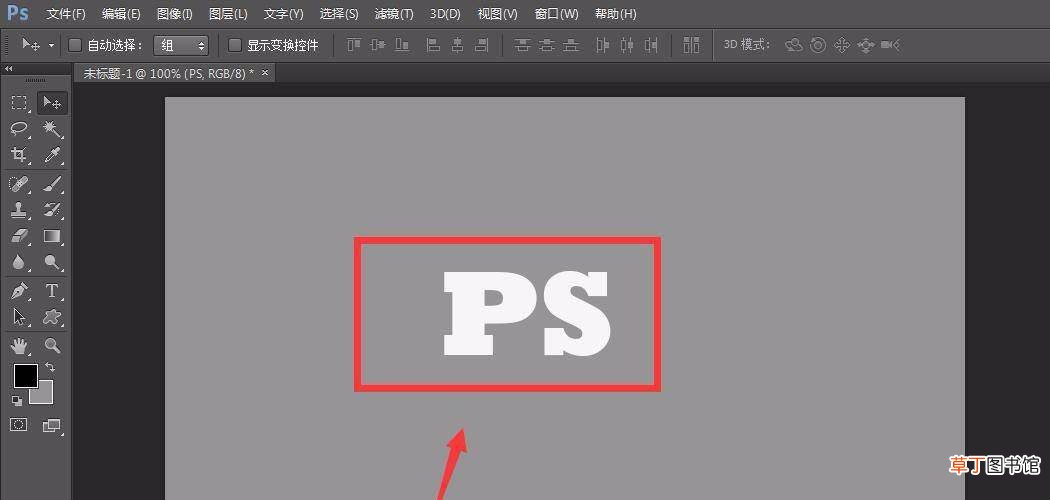
Task: Select the Type (T) tool
Action: [x=52, y=290]
